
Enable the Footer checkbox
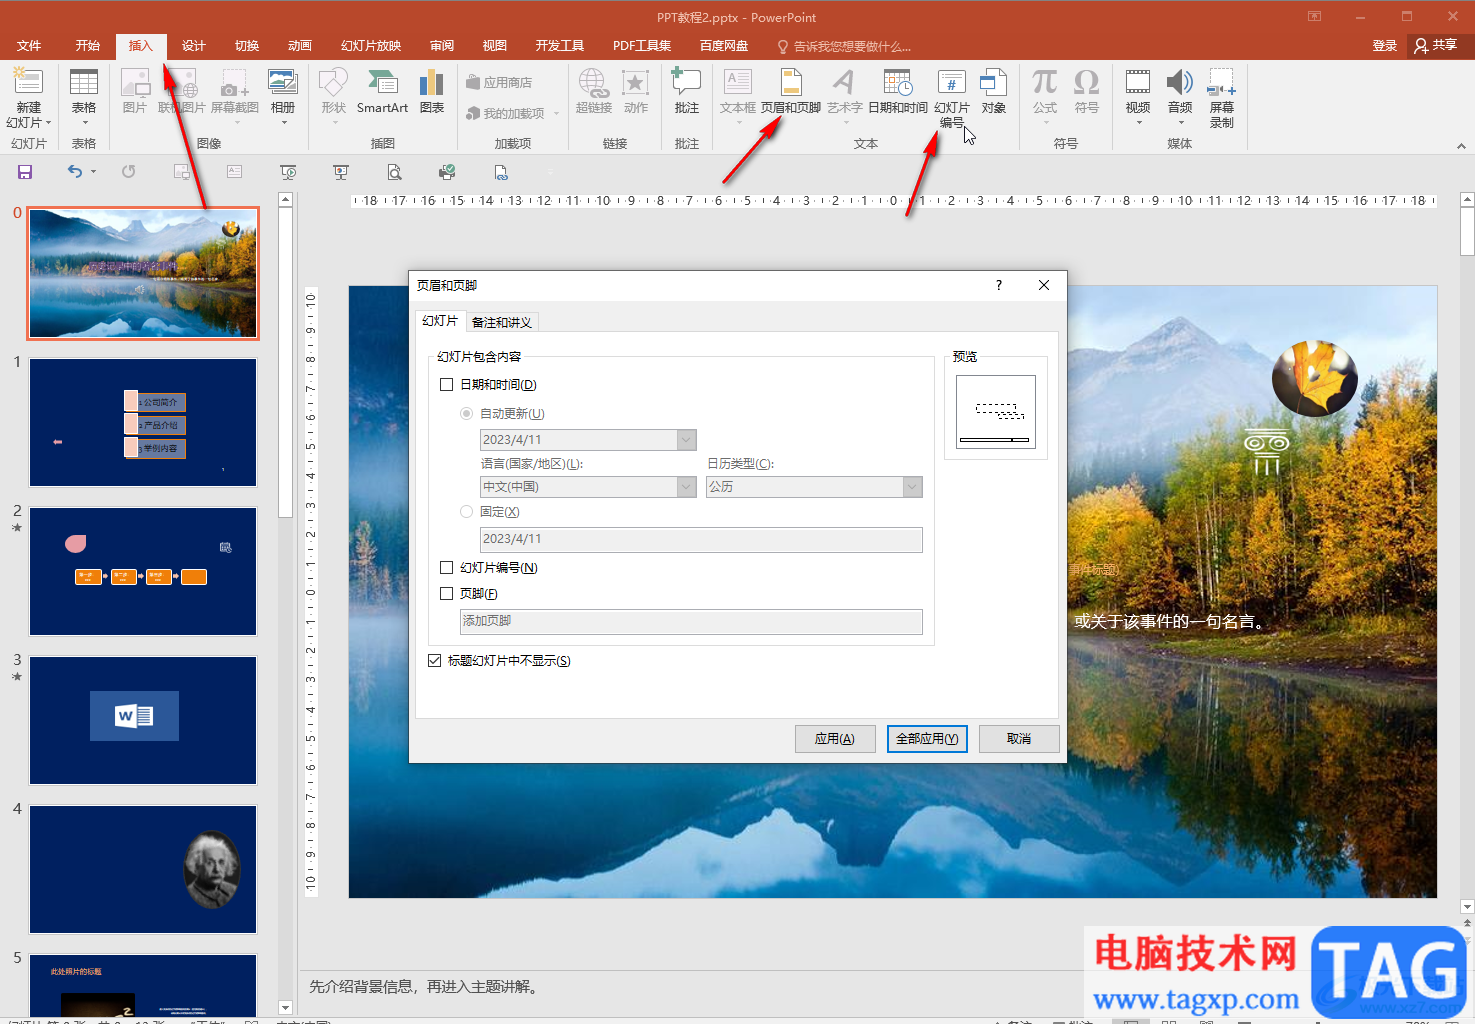tap(447, 594)
